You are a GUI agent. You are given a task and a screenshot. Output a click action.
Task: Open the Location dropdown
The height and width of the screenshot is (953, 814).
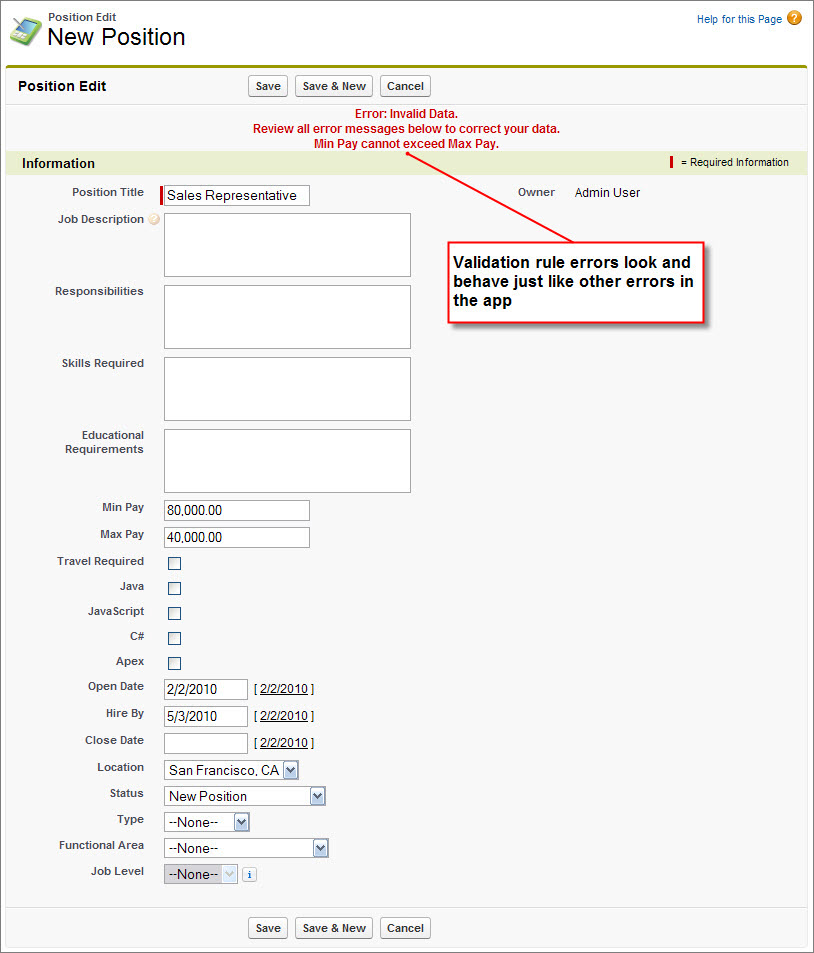[232, 770]
